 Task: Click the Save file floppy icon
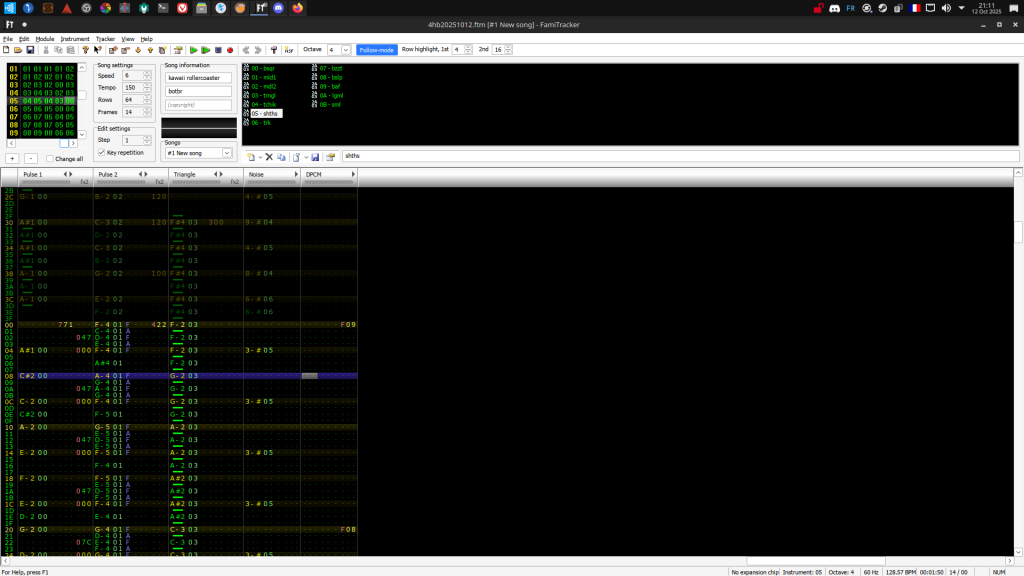pos(30,49)
